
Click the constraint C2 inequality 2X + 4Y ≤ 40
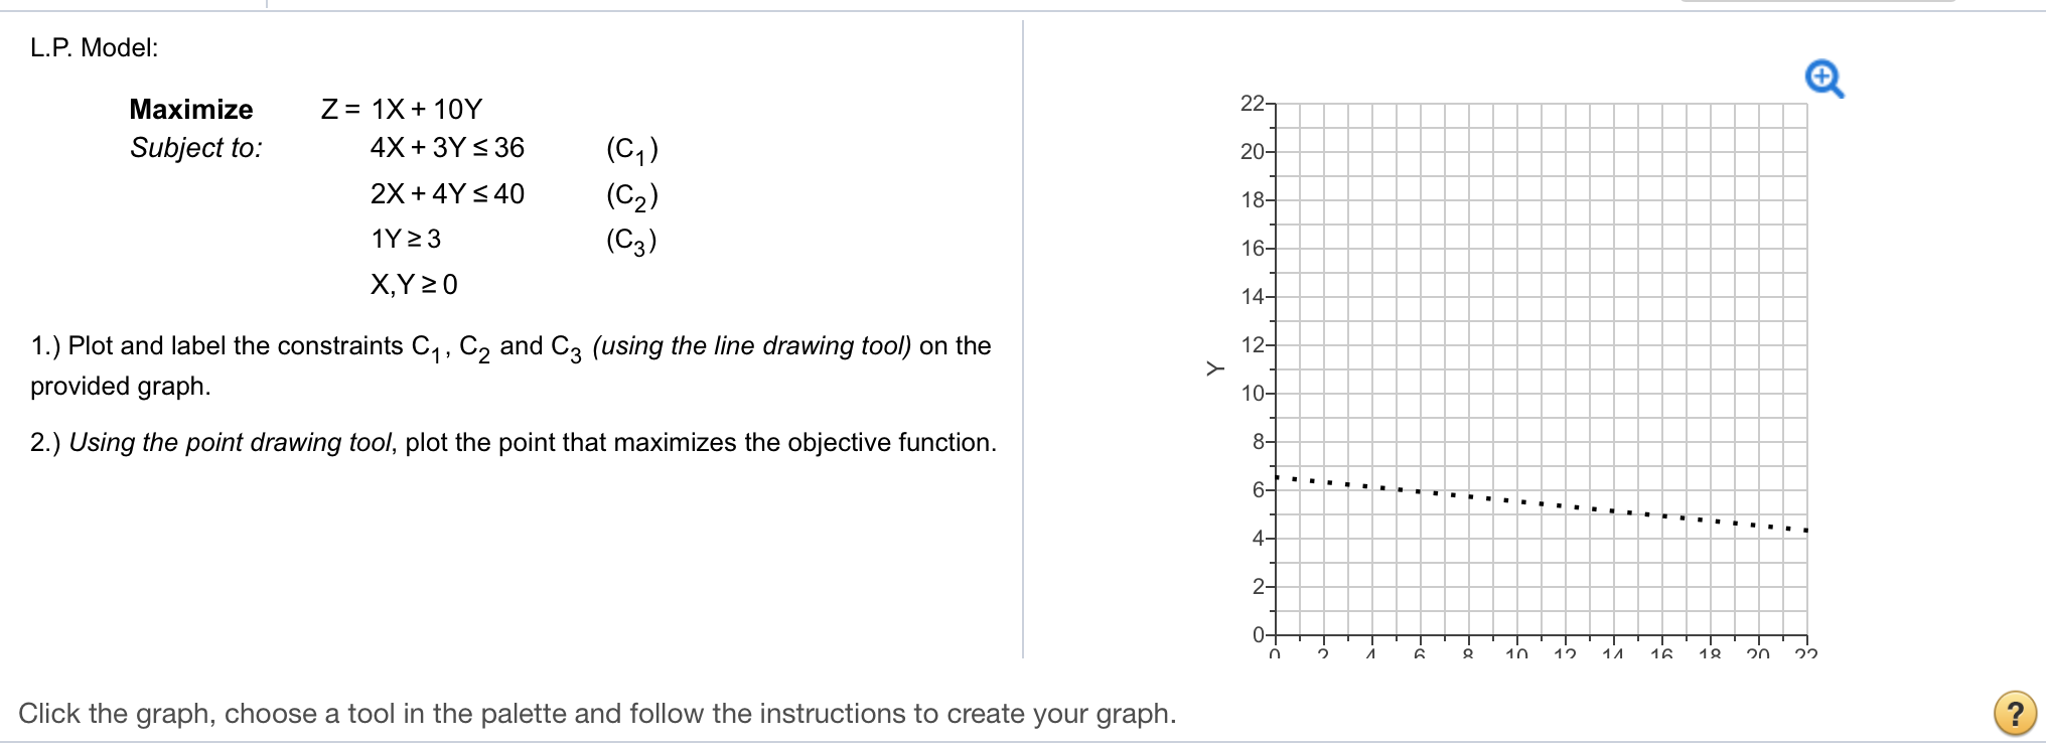(x=448, y=194)
